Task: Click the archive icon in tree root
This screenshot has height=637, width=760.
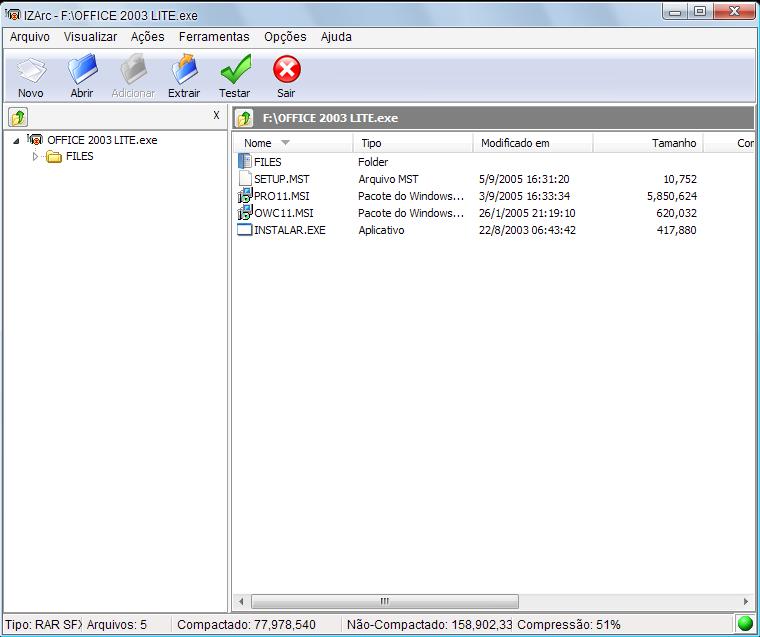Action: point(35,140)
